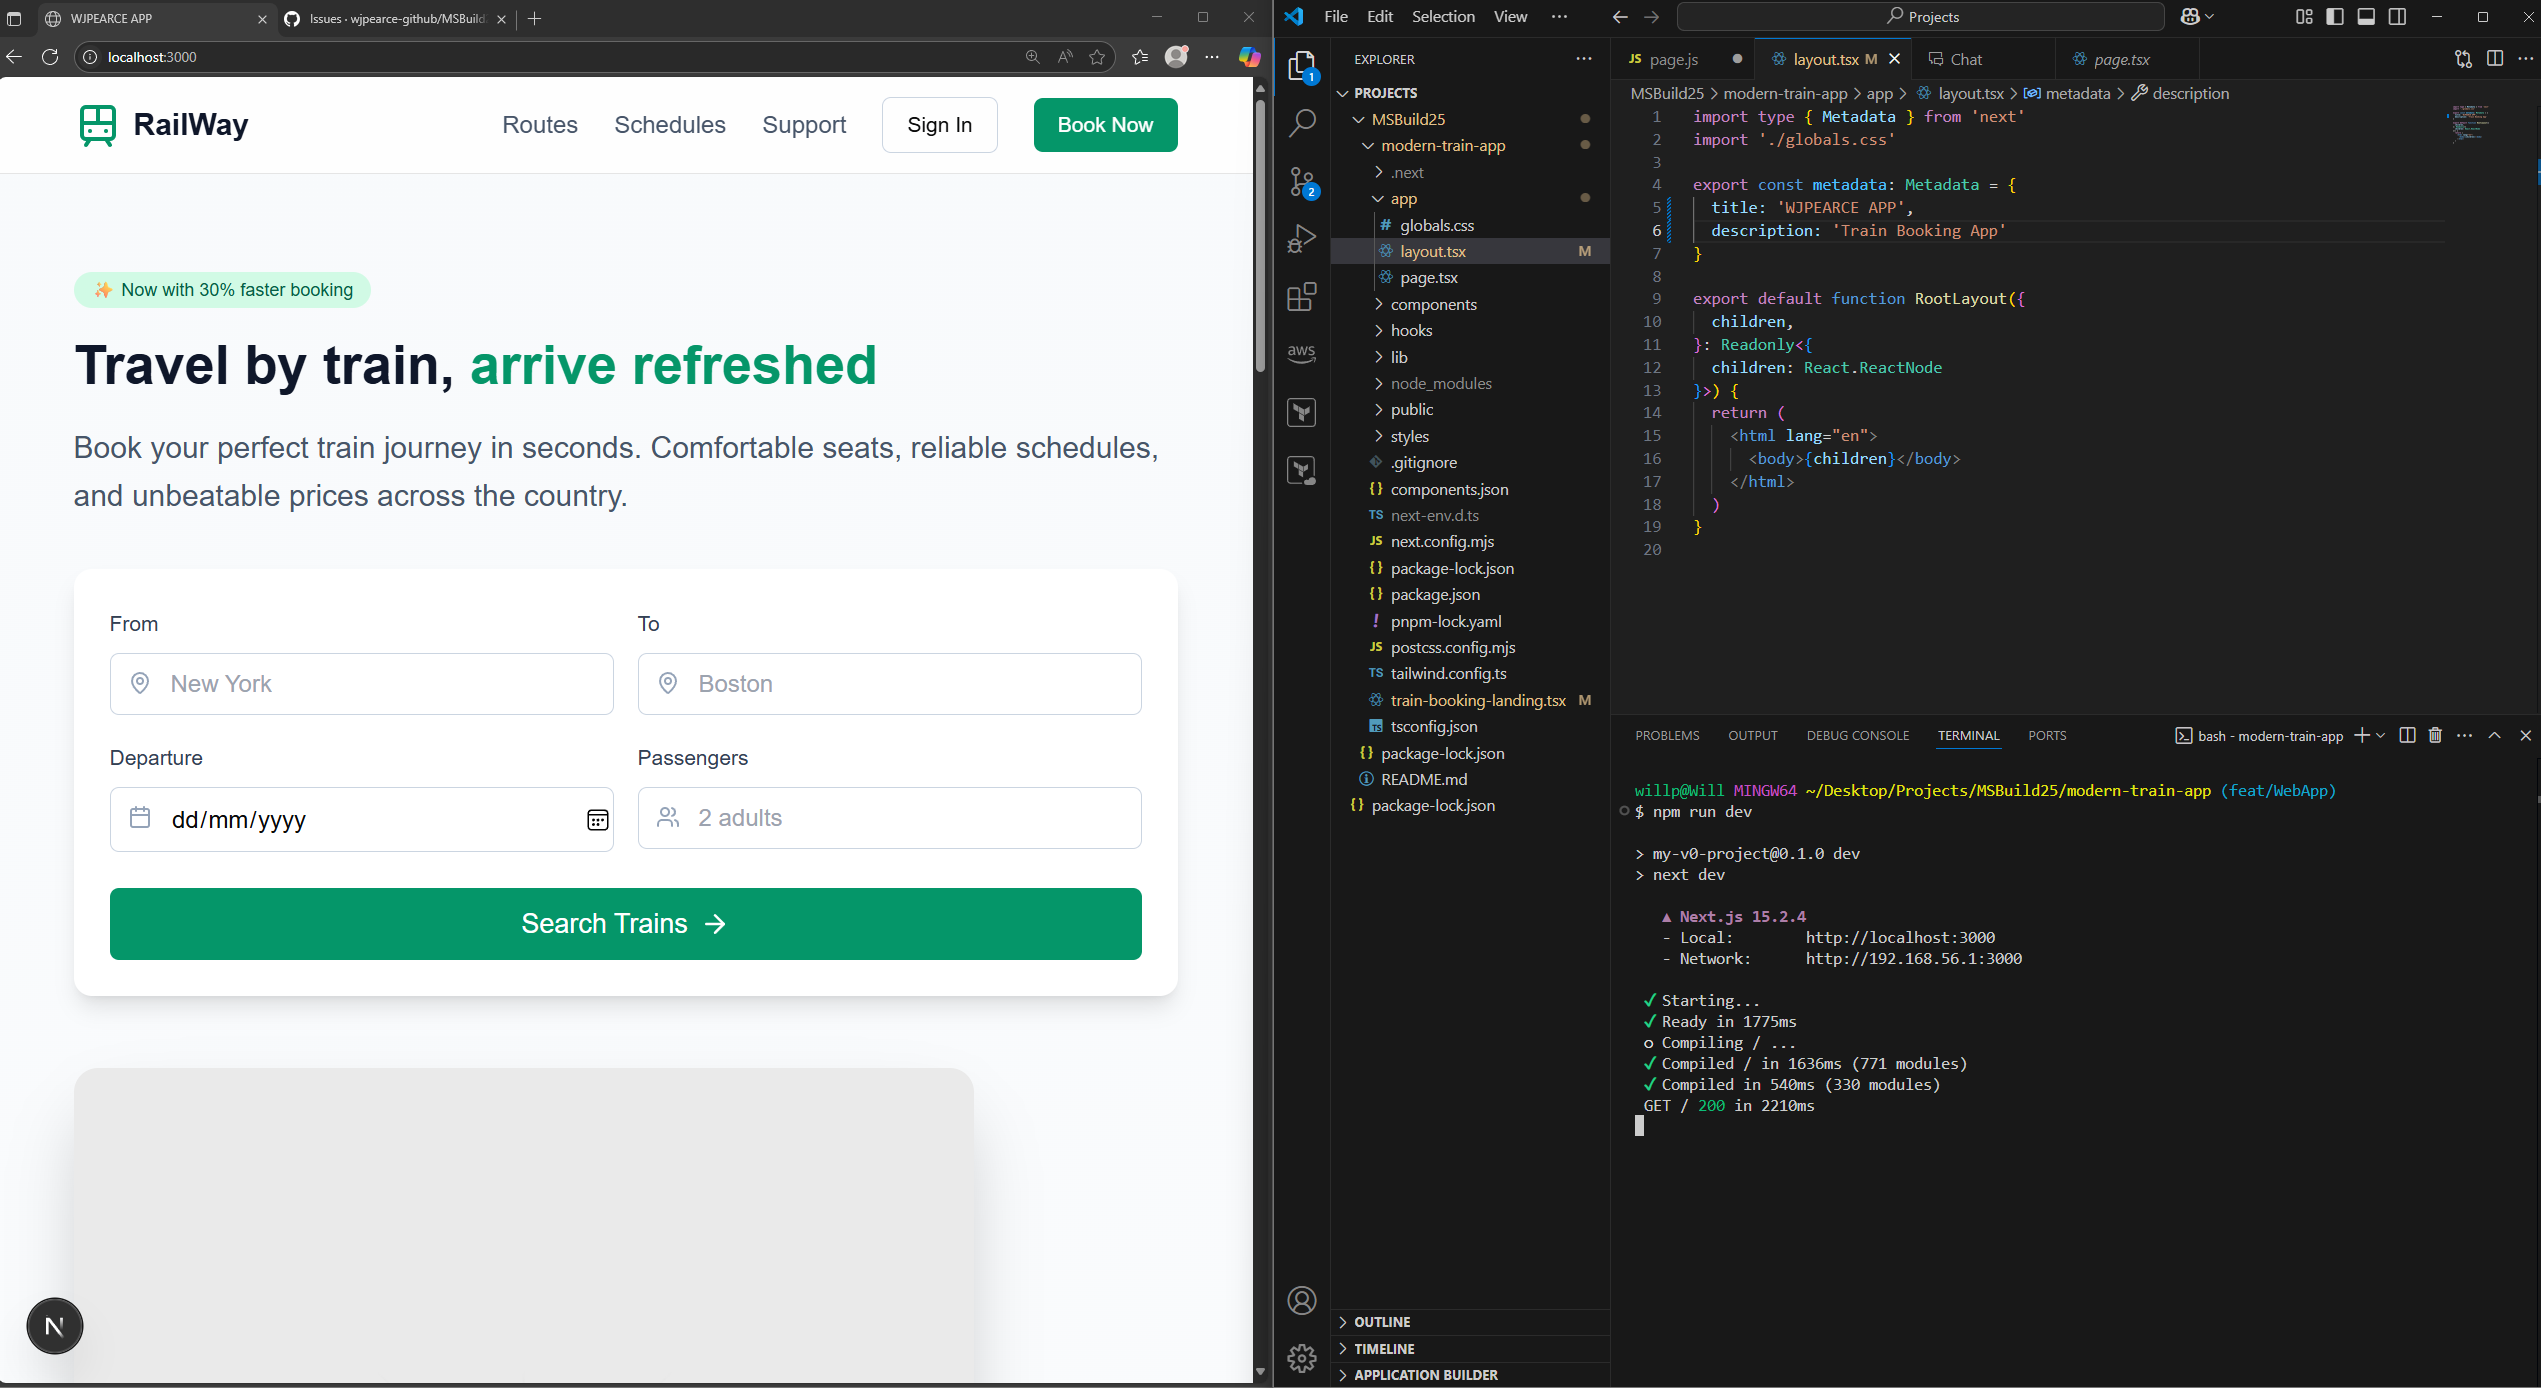The image size is (2541, 1388).
Task: Toggle the bottom panel visibility
Action: (x=2366, y=17)
